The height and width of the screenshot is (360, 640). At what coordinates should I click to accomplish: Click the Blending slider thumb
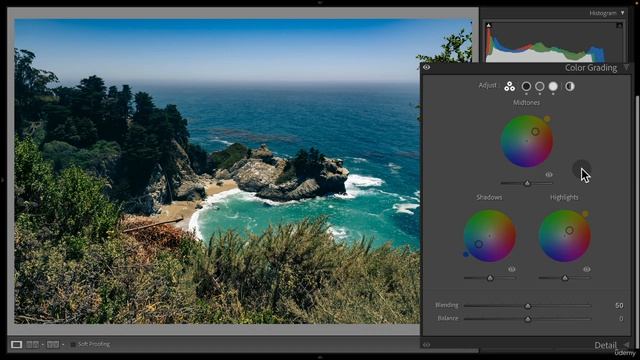pos(528,306)
